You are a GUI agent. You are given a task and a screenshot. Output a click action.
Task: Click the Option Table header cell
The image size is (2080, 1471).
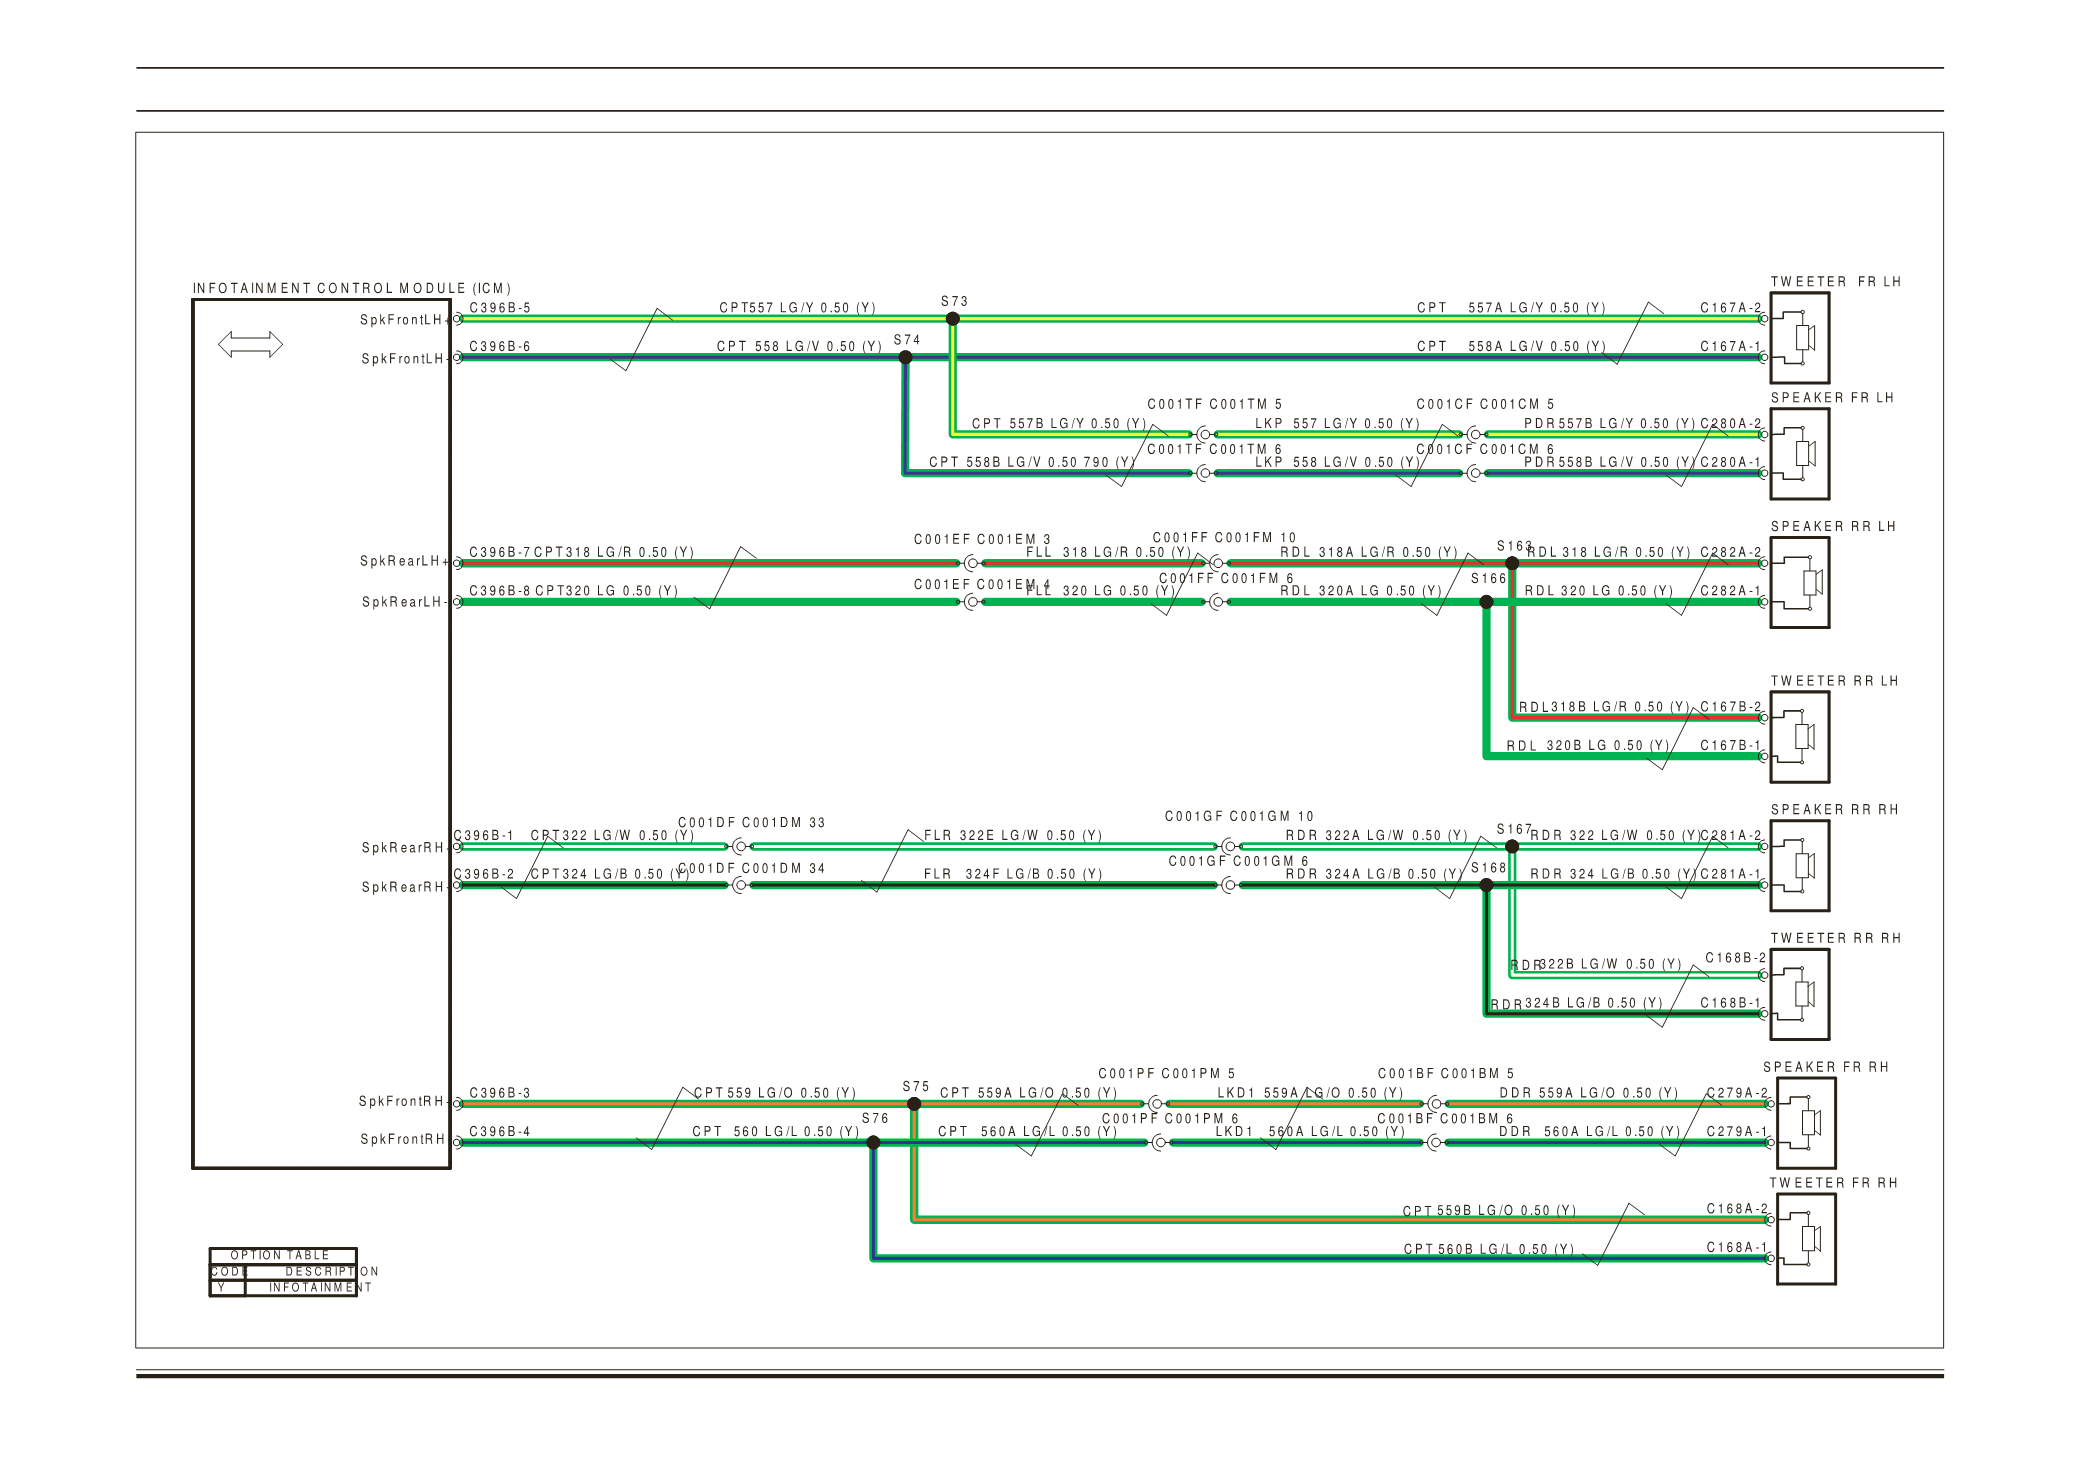[282, 1255]
